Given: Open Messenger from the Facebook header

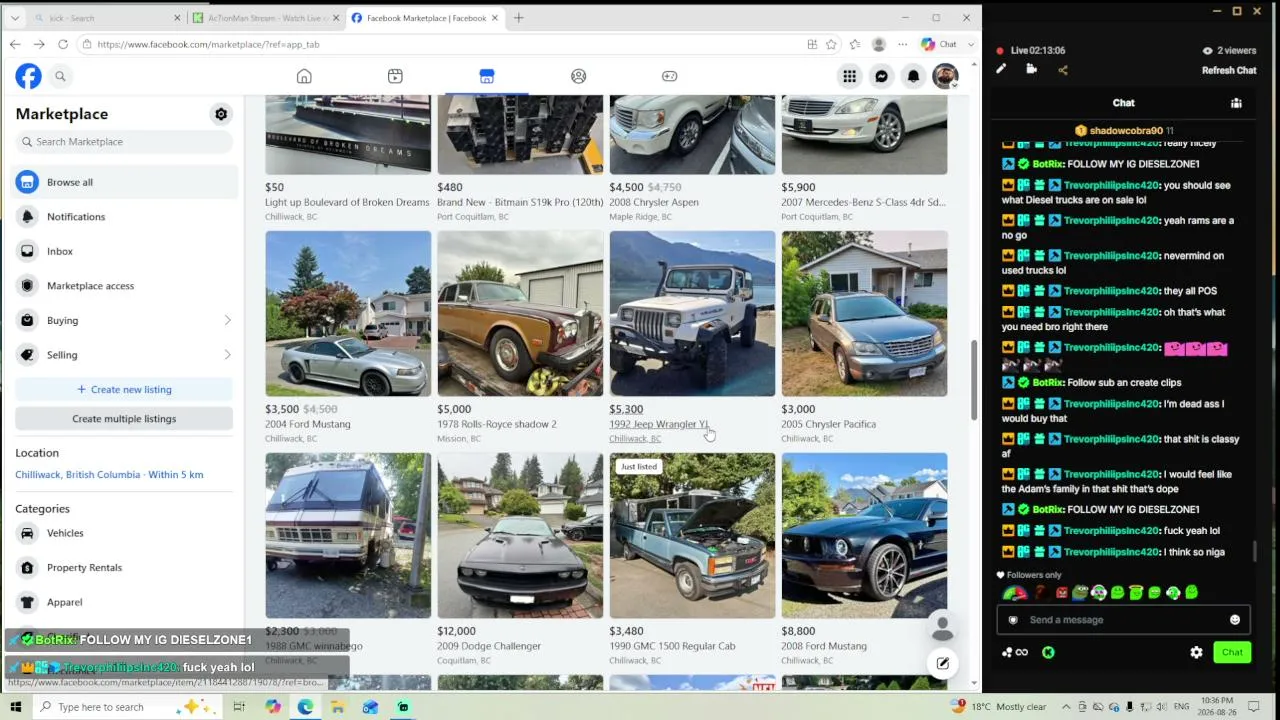Looking at the screenshot, I should [x=881, y=76].
